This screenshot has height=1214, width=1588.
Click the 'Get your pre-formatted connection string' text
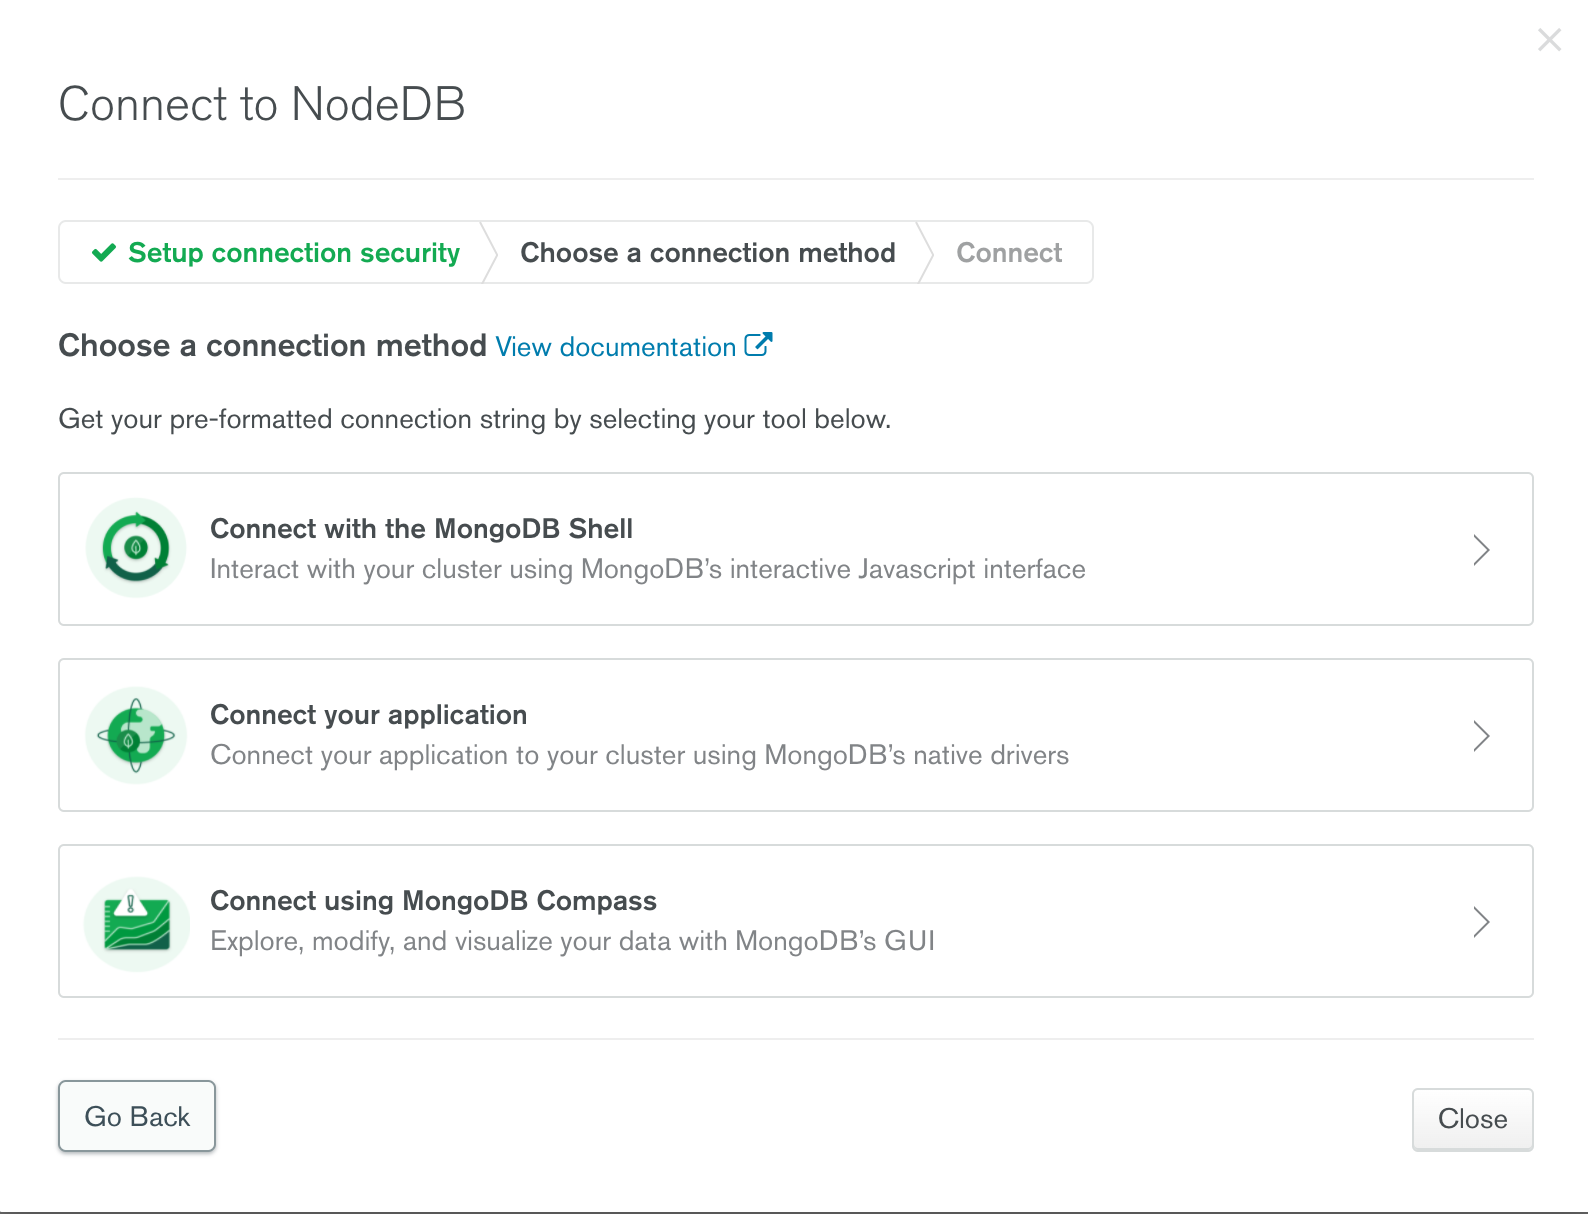coord(474,419)
